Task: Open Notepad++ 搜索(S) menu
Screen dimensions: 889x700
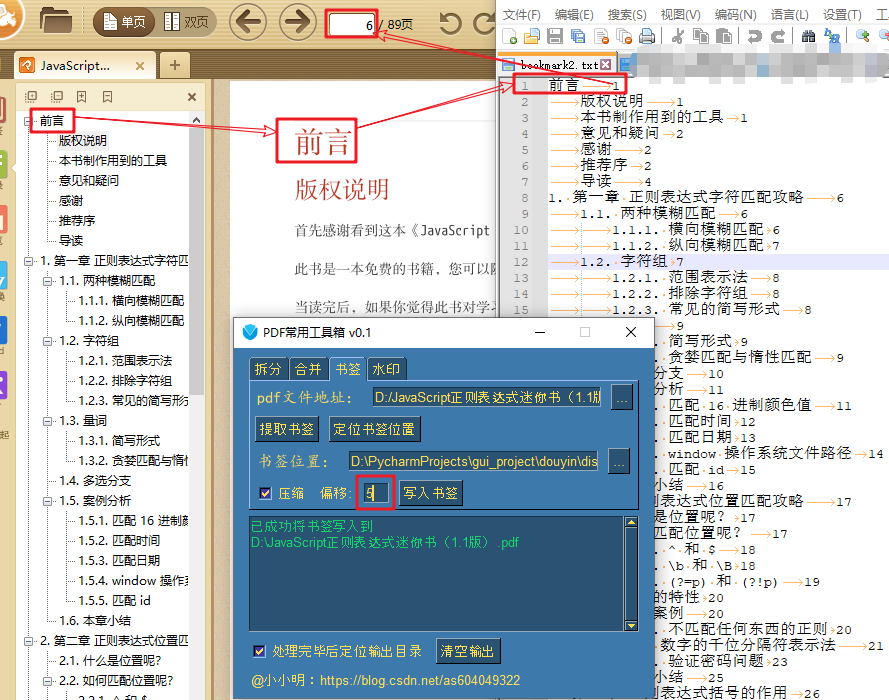Action: coord(627,15)
